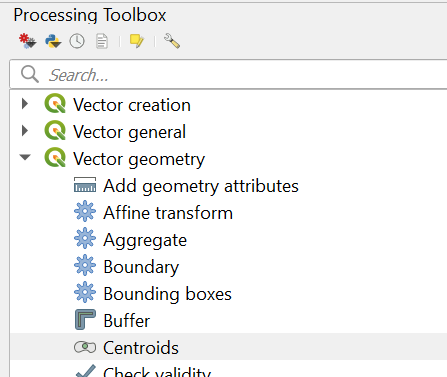
Task: Click gear icon beside Affine transform
Action: [85, 211]
